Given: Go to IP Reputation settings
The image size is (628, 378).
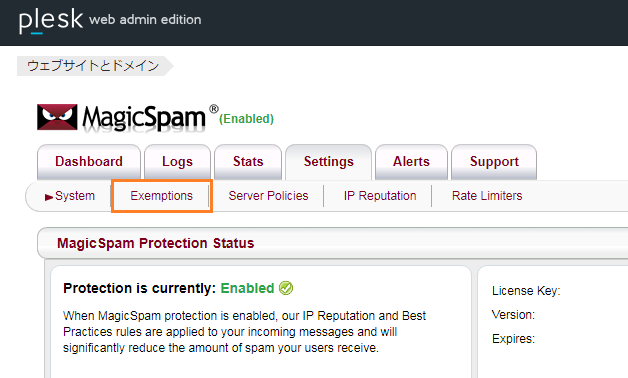Looking at the screenshot, I should [380, 196].
